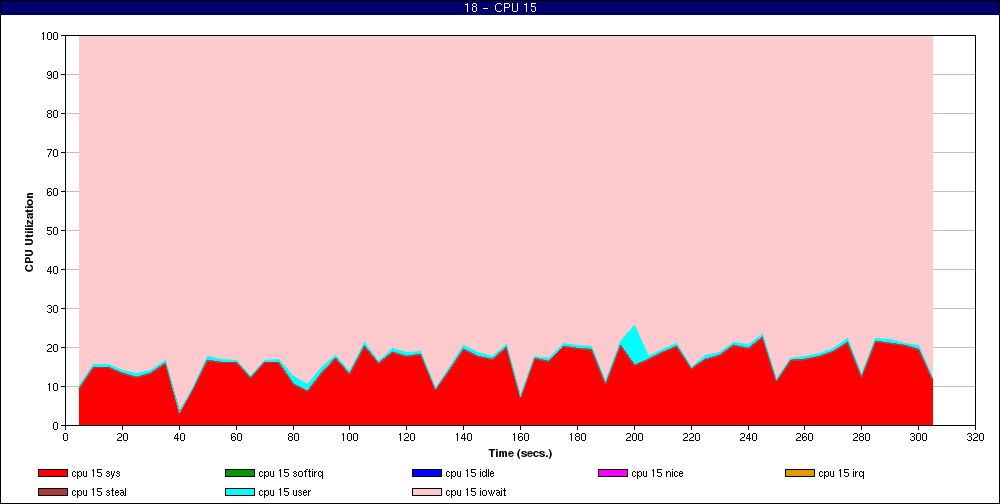This screenshot has height=504, width=1000.
Task: Click the x-axis tick label 200
Action: 634,437
